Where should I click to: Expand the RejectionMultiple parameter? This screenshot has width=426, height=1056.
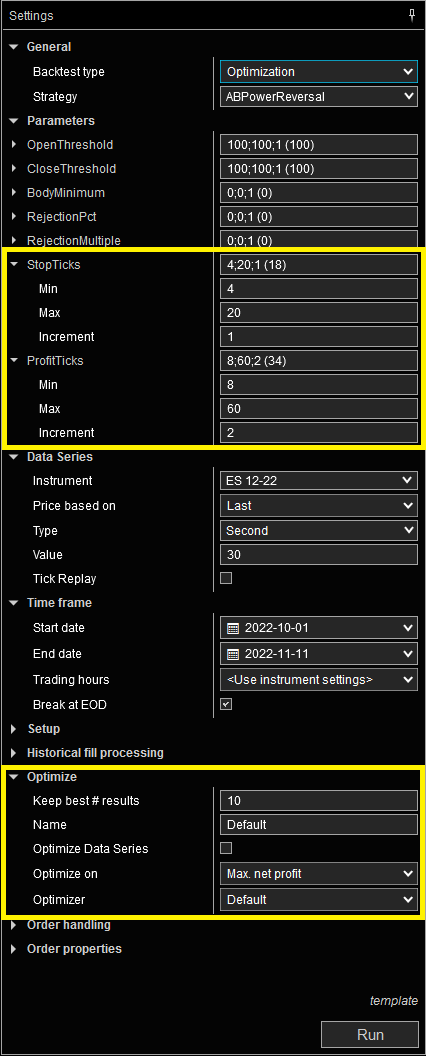pyautogui.click(x=14, y=240)
